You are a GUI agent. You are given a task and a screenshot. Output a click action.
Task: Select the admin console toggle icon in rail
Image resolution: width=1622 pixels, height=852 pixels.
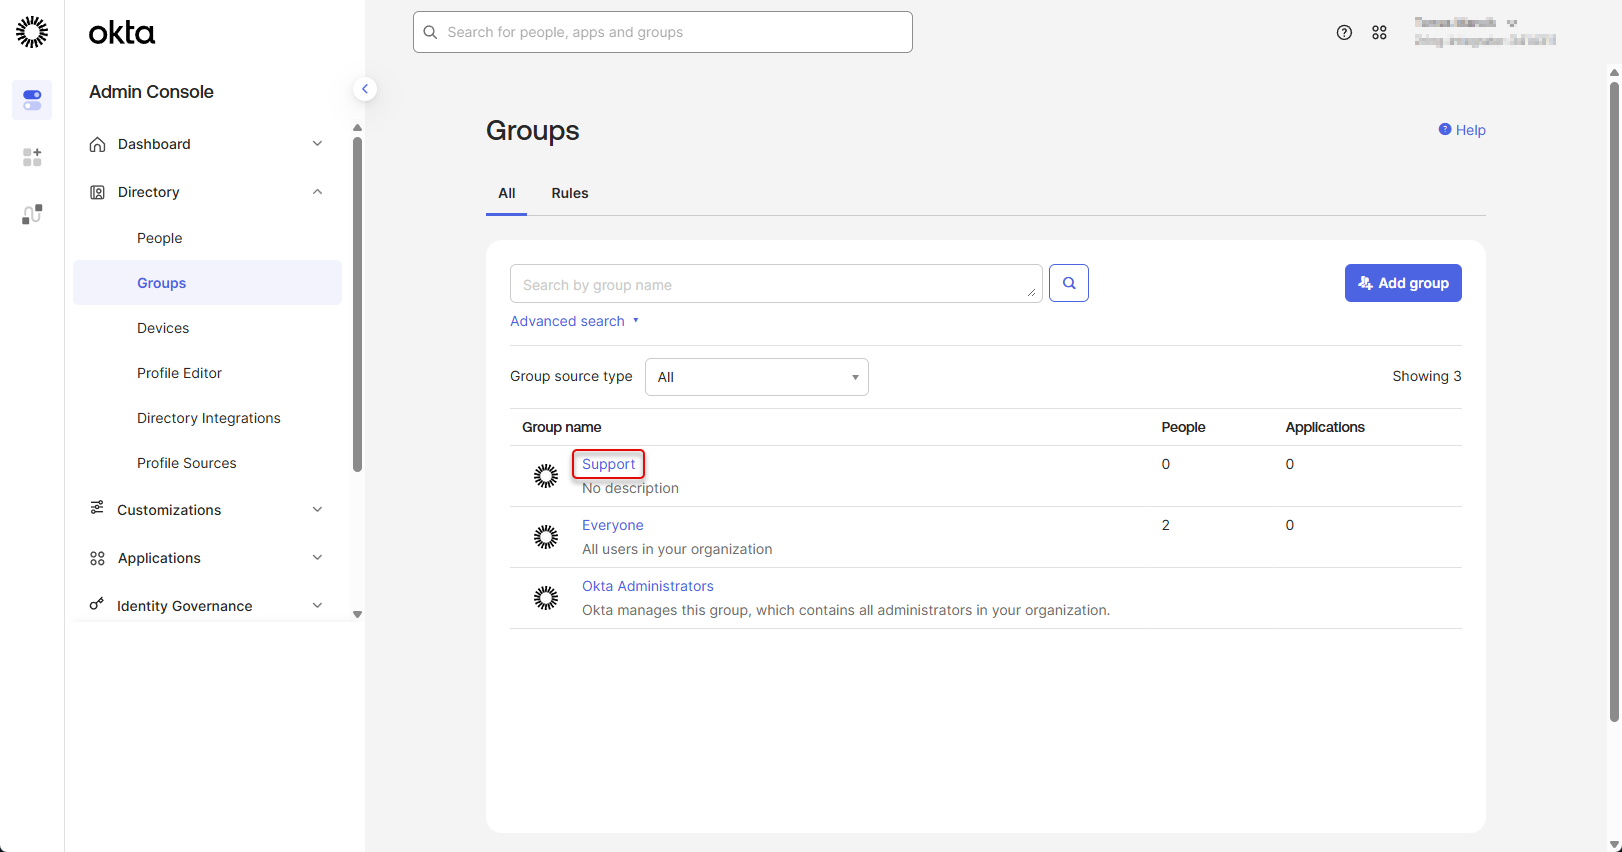tap(32, 100)
